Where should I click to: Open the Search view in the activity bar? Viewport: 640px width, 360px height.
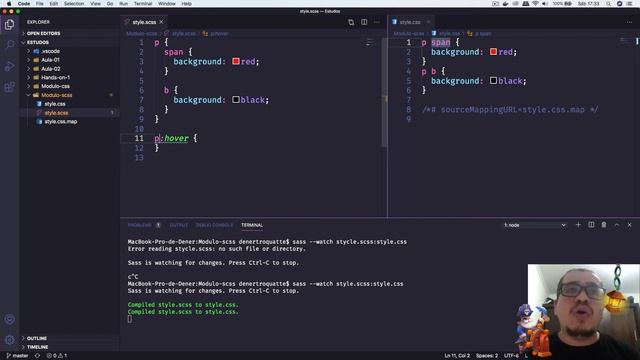pos(9,45)
